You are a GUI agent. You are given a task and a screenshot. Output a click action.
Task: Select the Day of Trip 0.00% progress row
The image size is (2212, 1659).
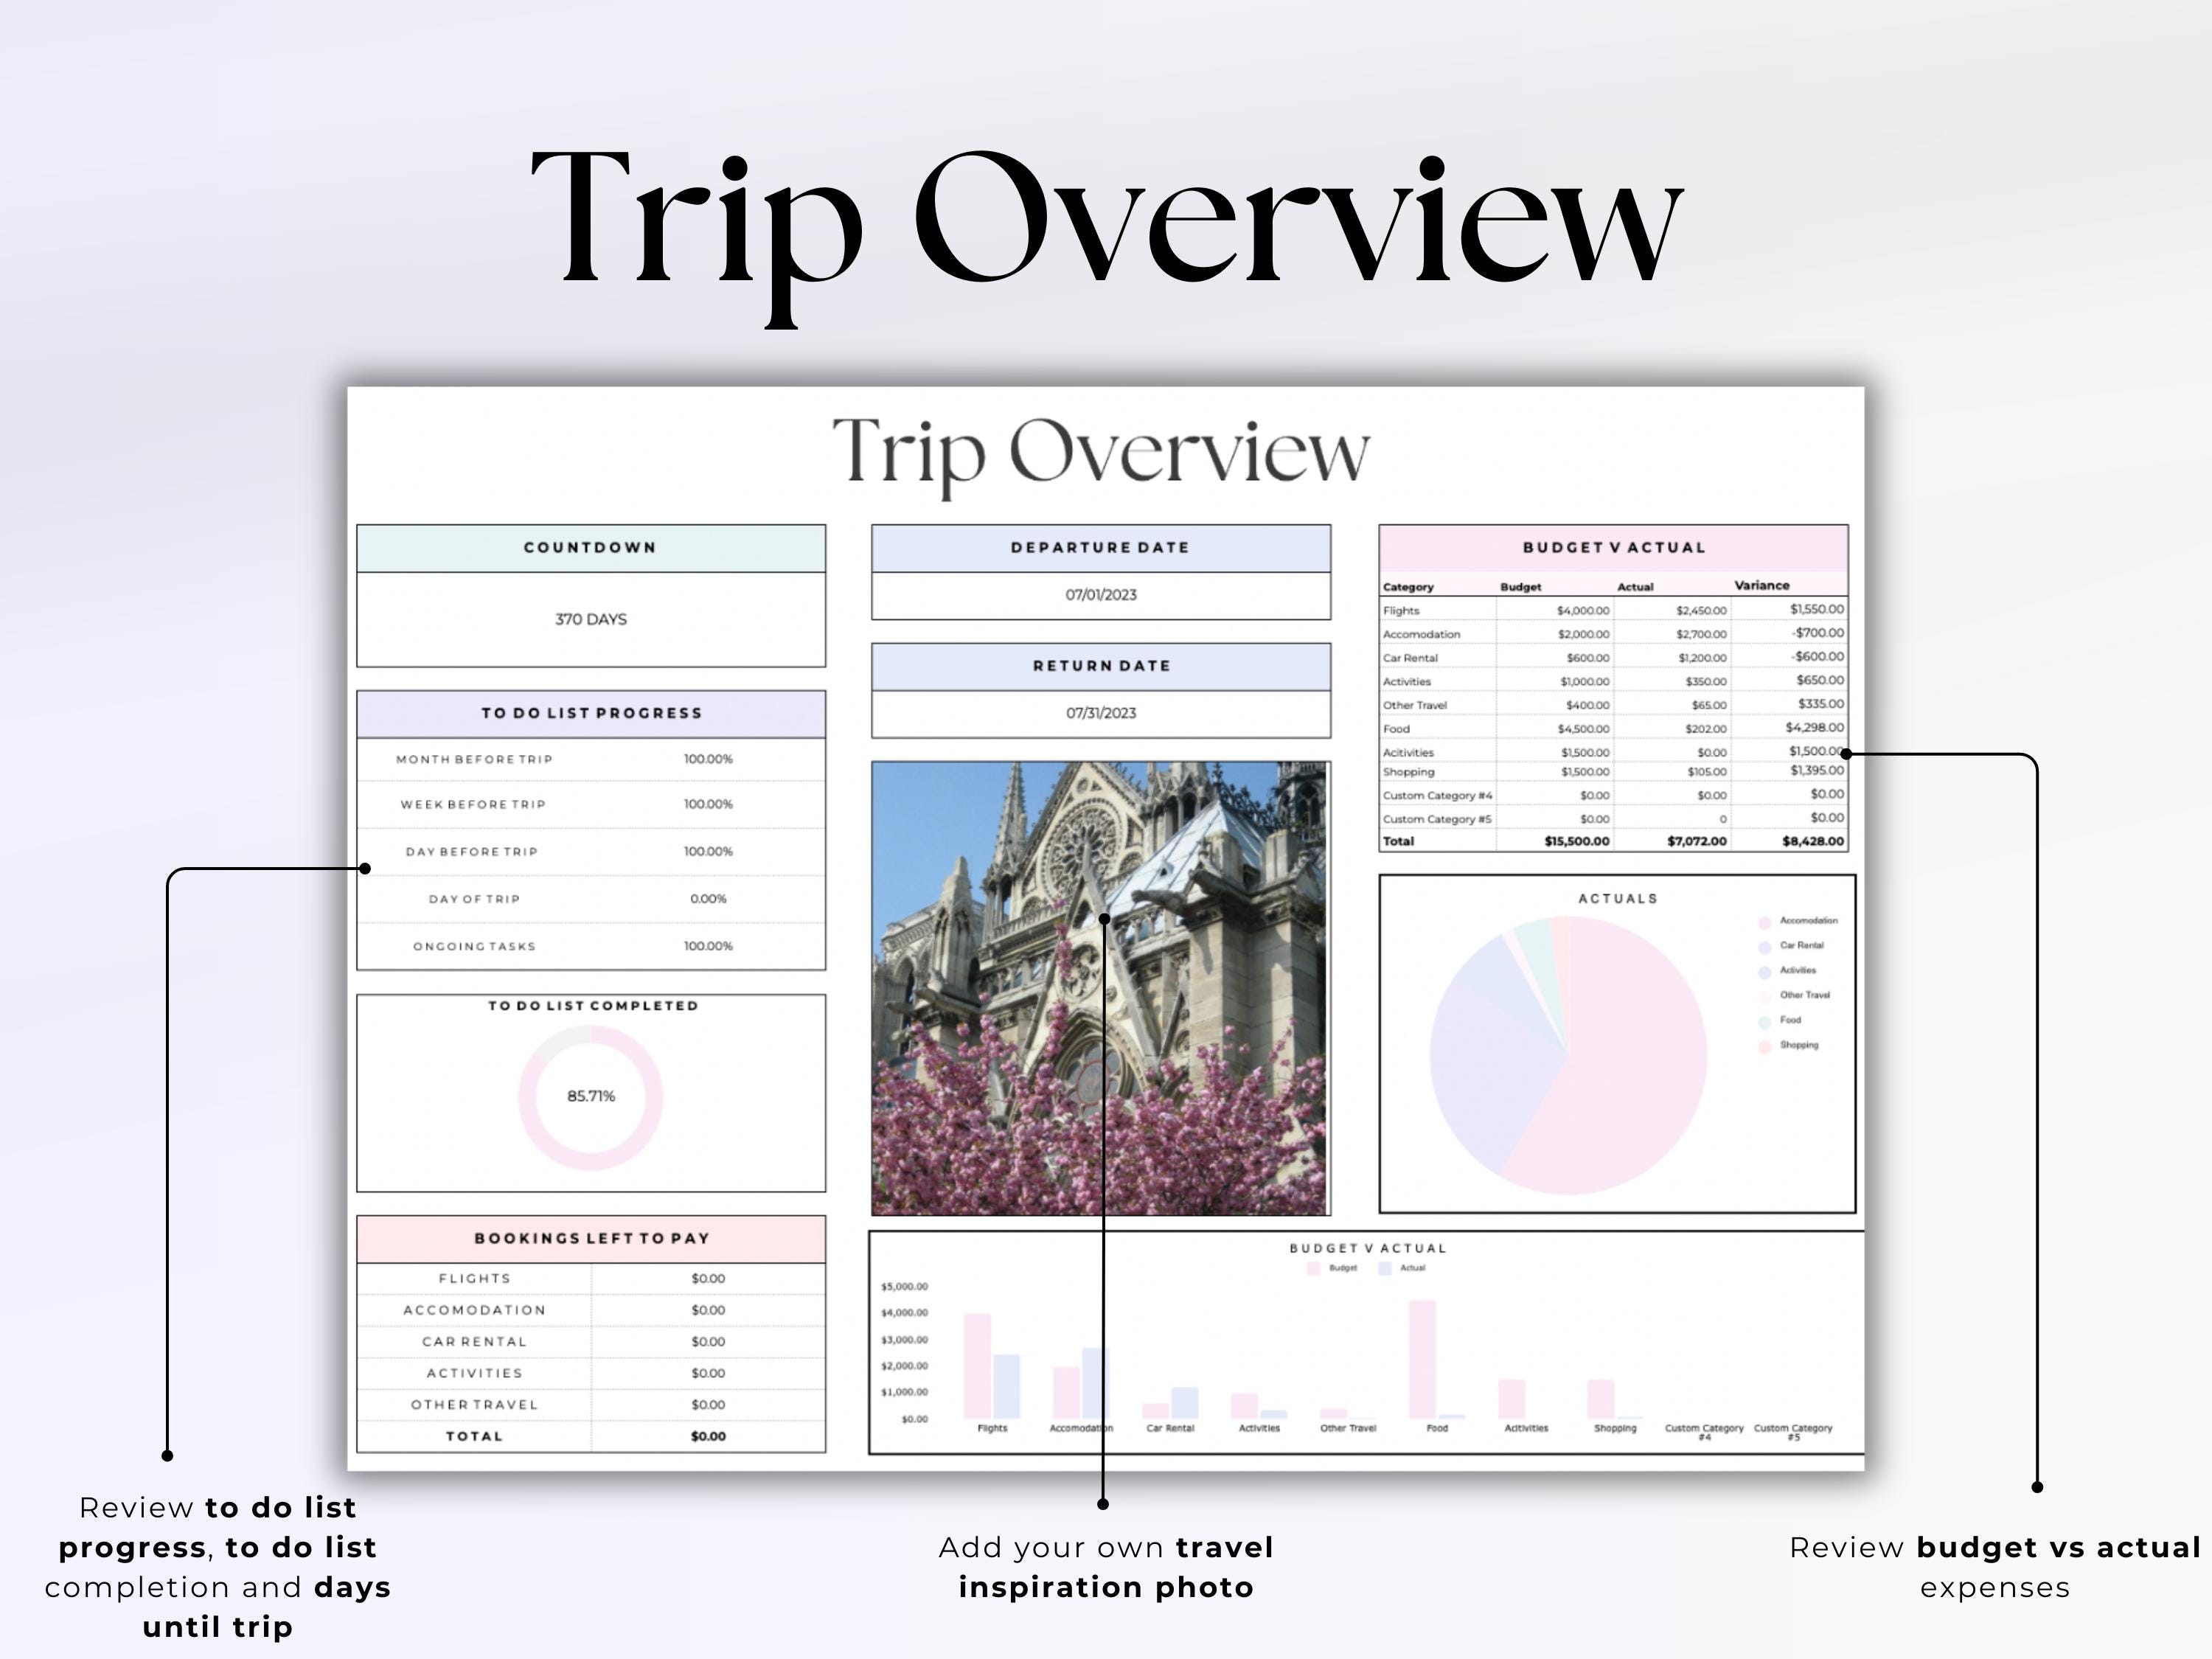tap(592, 899)
